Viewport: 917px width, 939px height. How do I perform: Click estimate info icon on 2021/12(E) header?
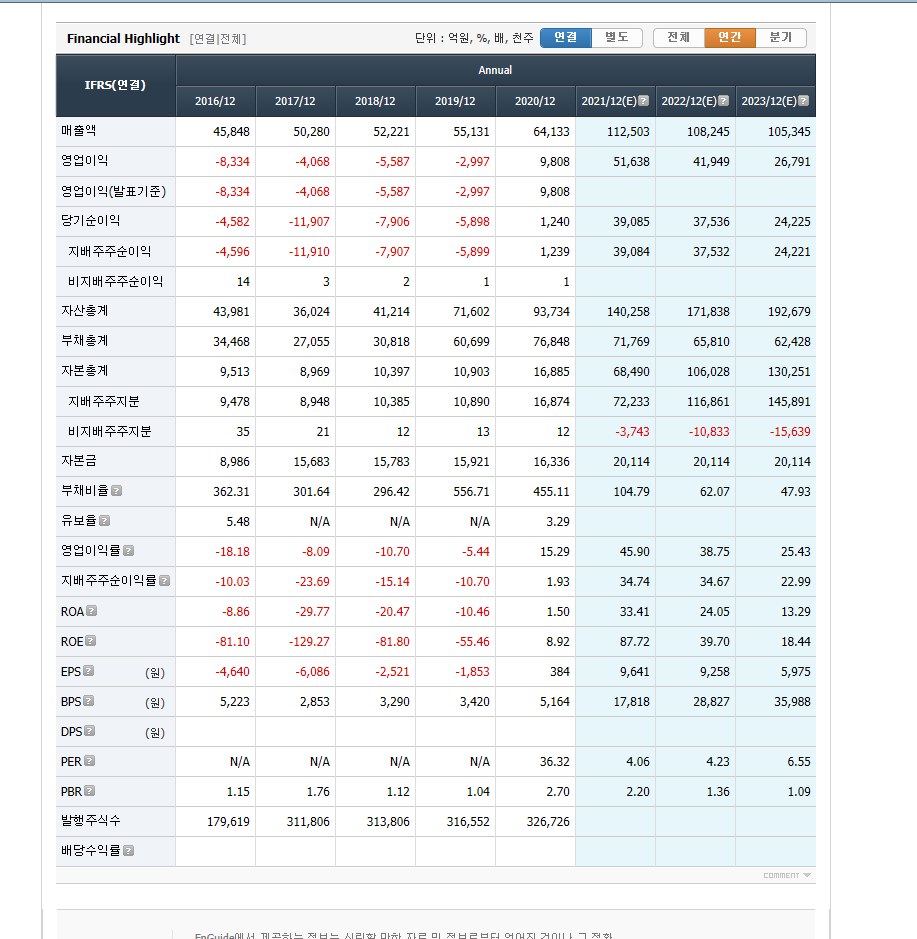coord(644,101)
